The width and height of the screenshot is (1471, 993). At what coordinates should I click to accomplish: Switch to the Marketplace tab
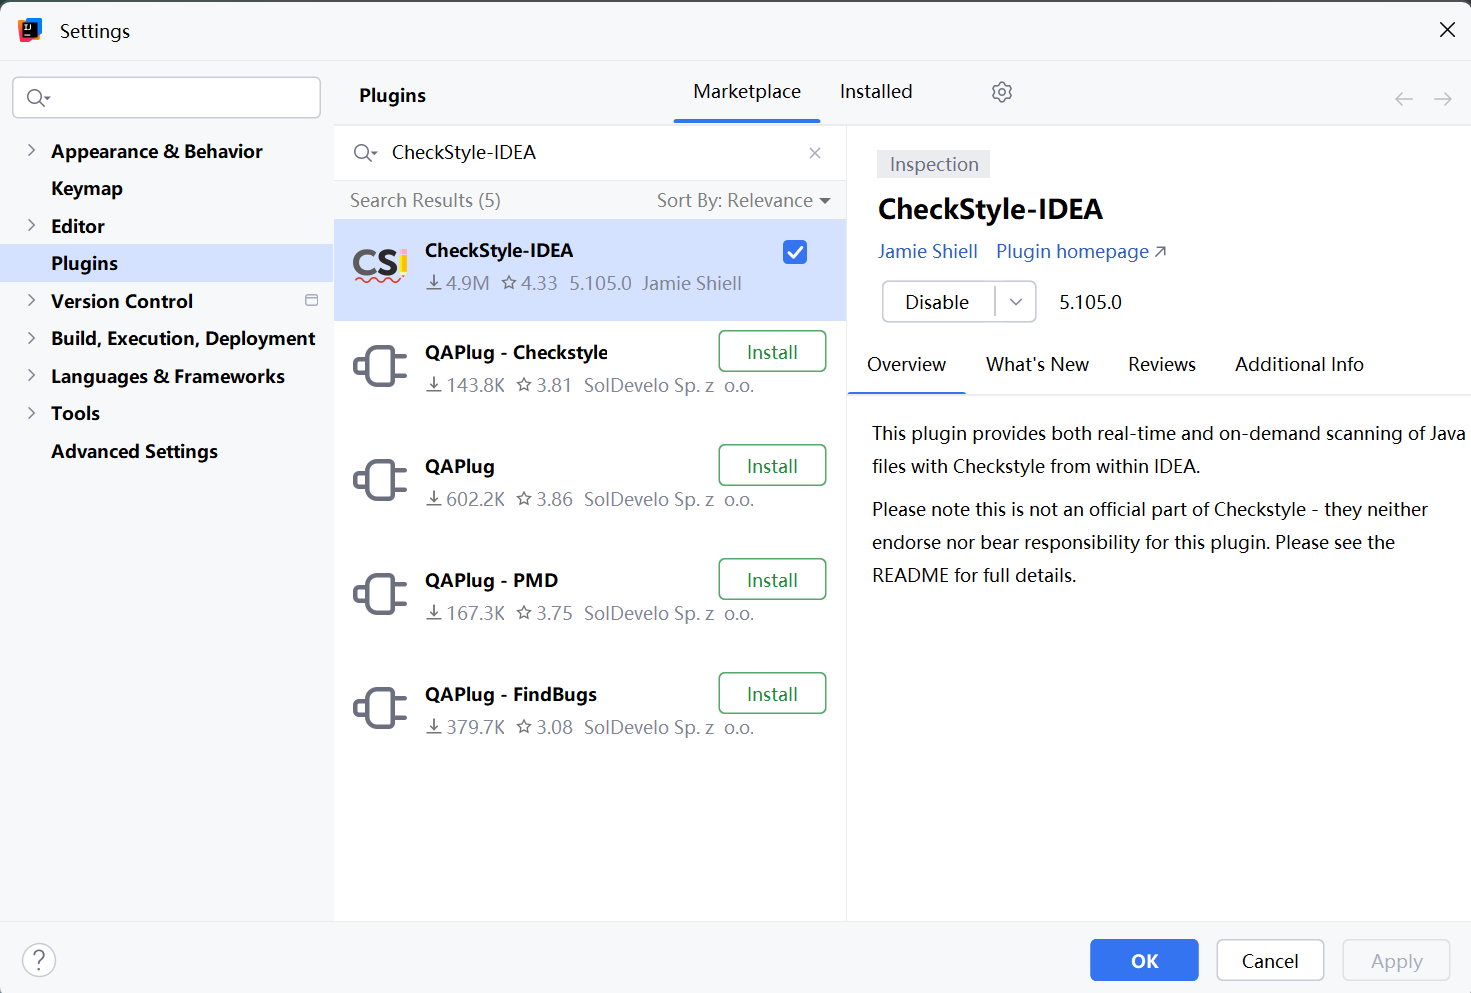747,92
